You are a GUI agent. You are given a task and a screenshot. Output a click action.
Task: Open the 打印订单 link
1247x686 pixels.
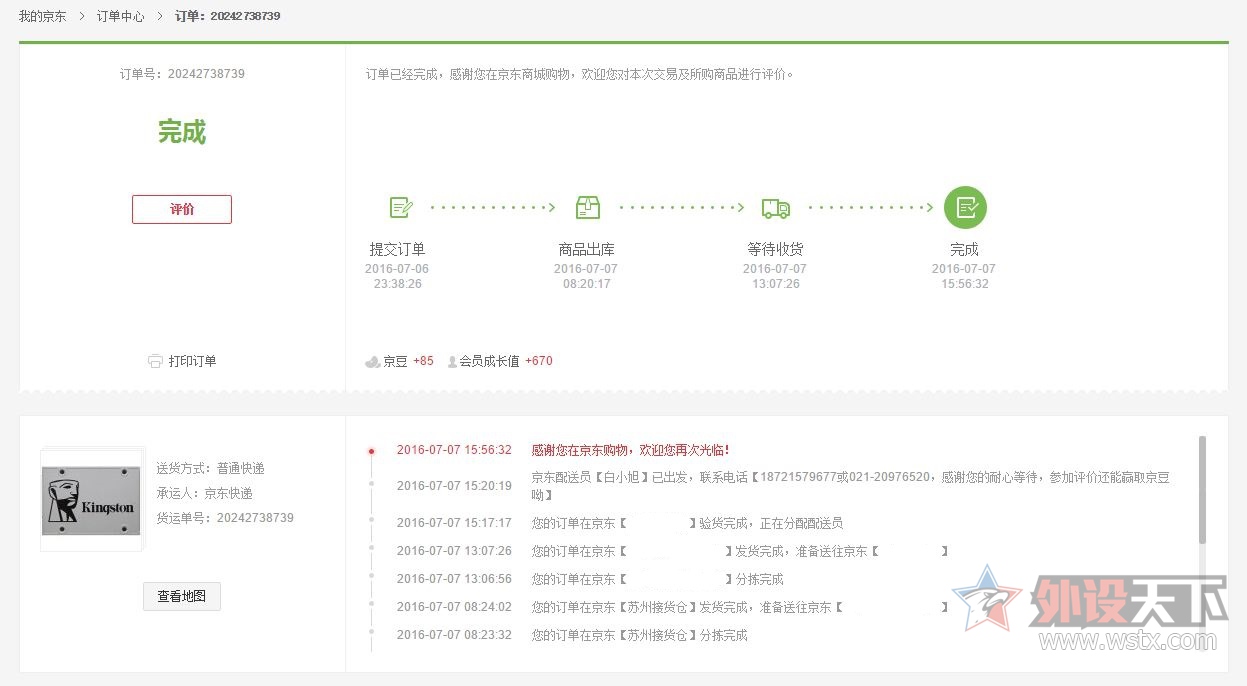coord(192,361)
